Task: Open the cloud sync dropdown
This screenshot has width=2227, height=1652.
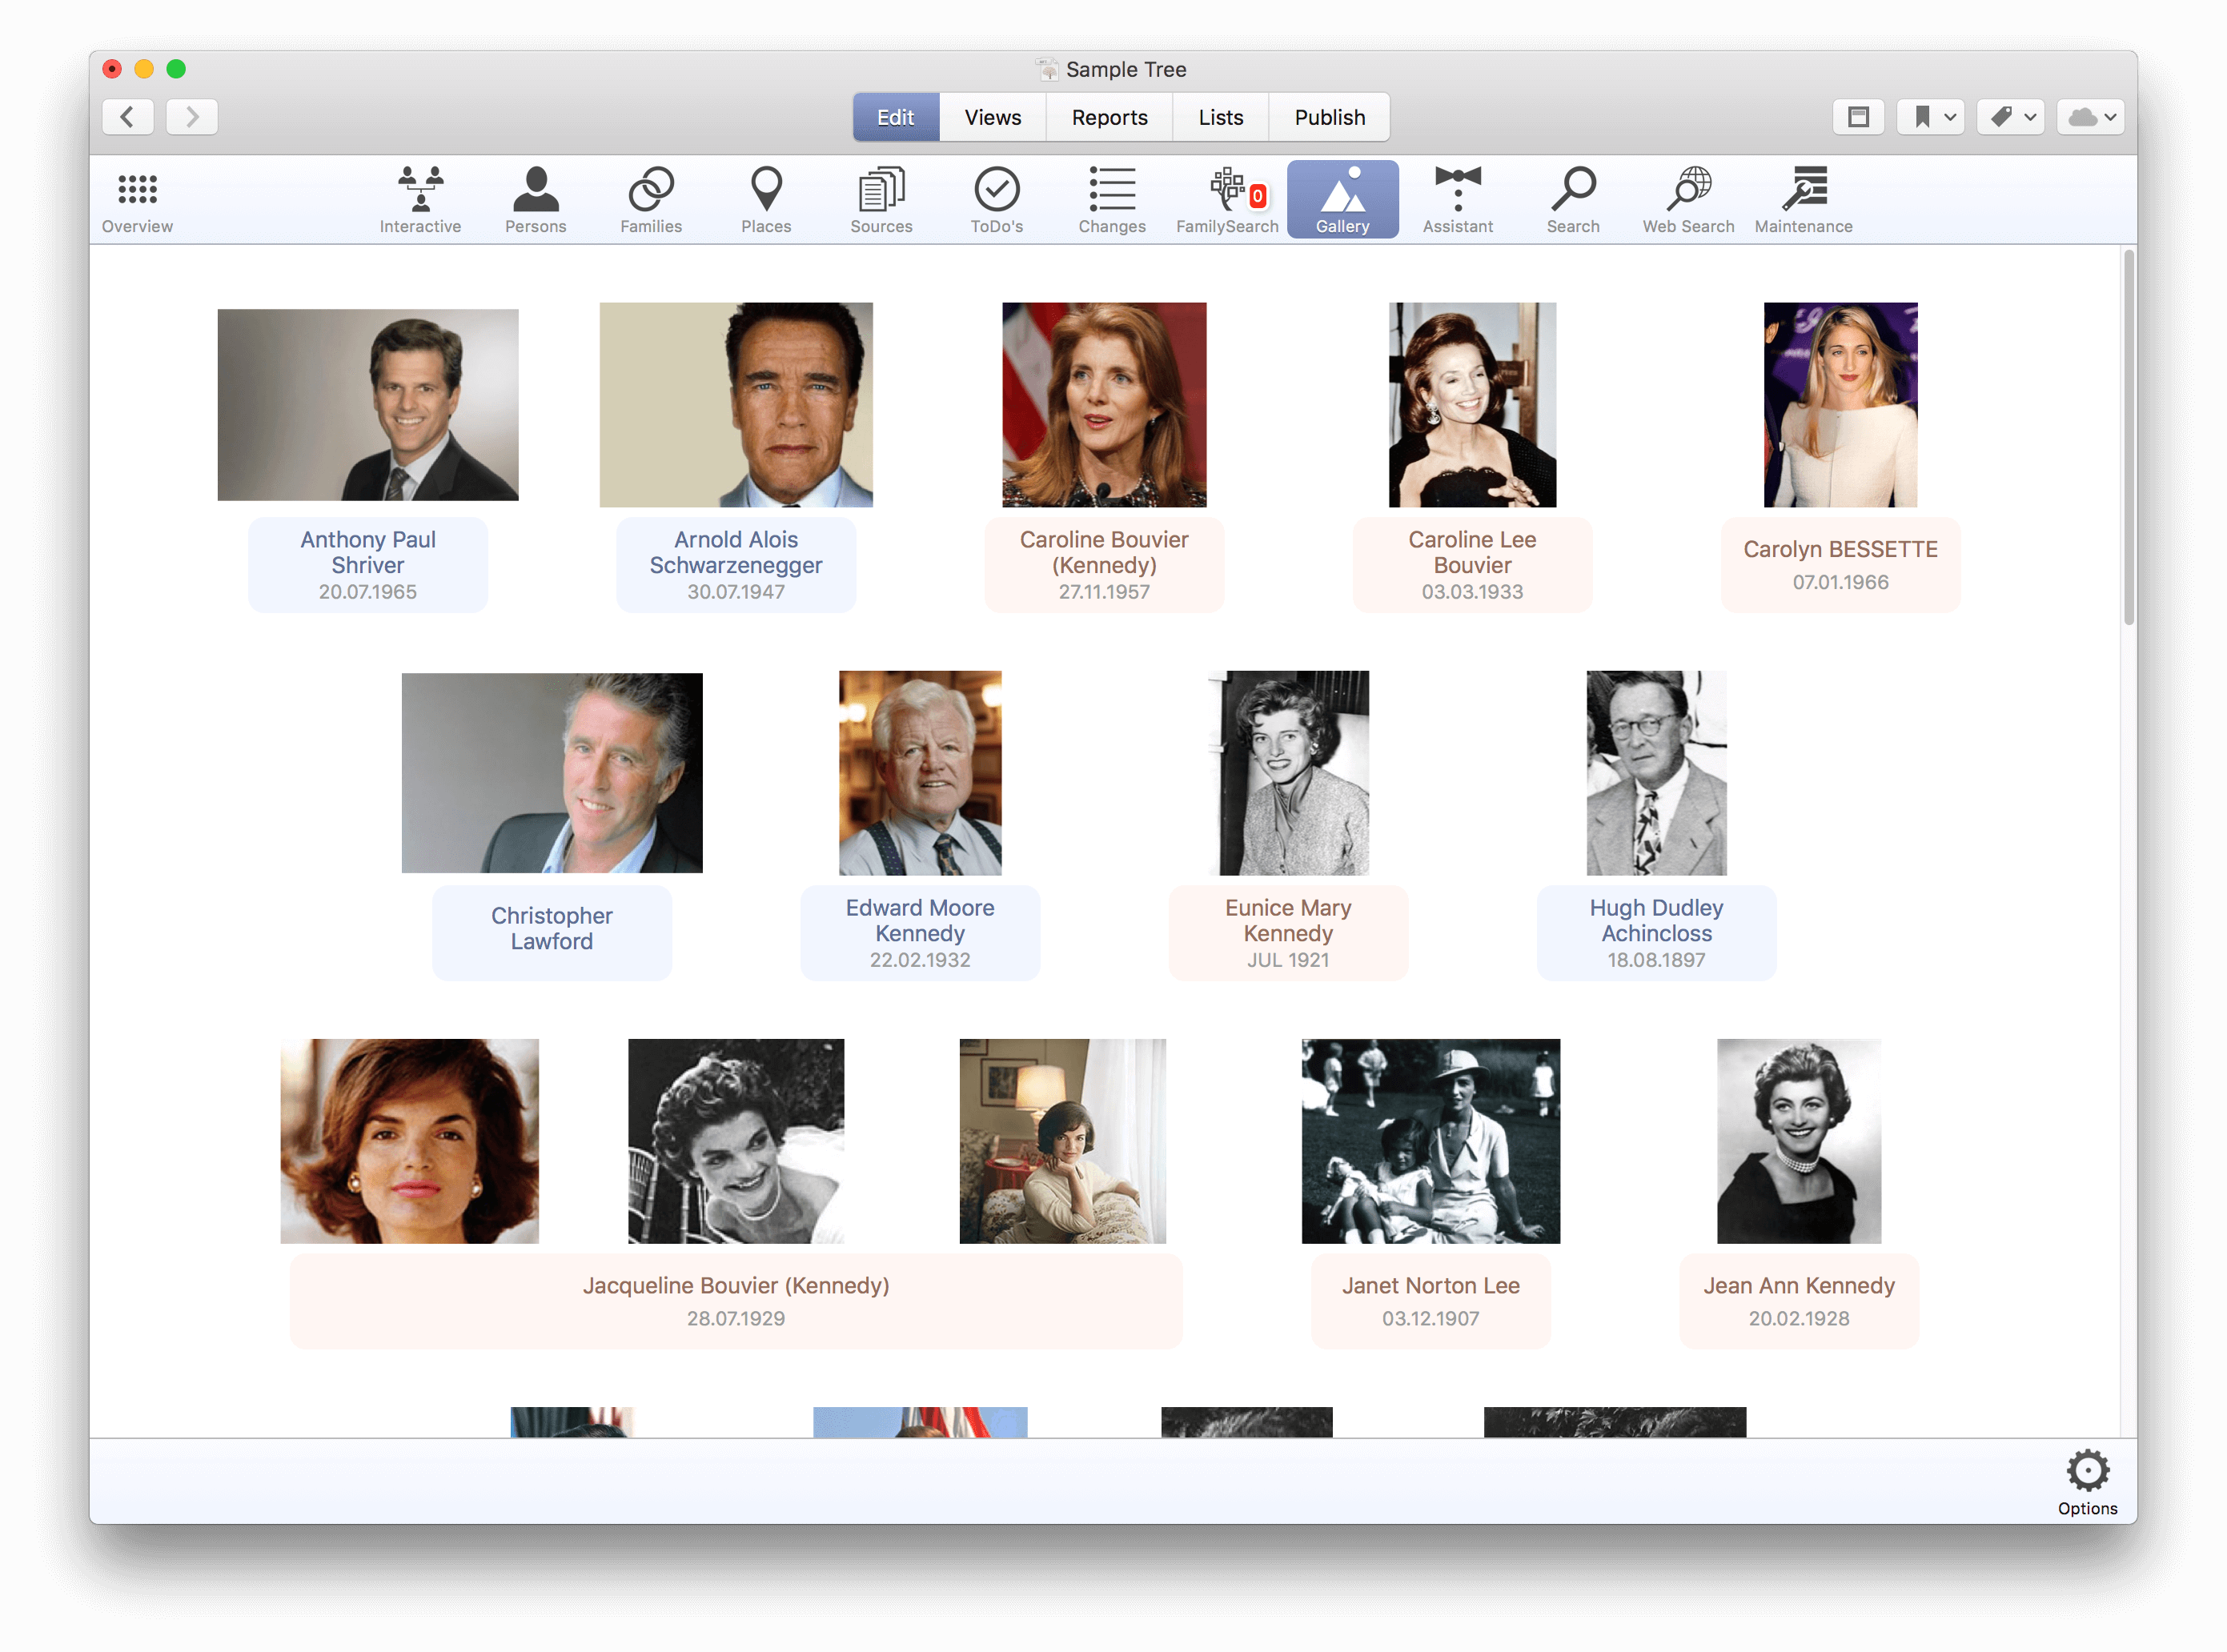Action: [2091, 117]
